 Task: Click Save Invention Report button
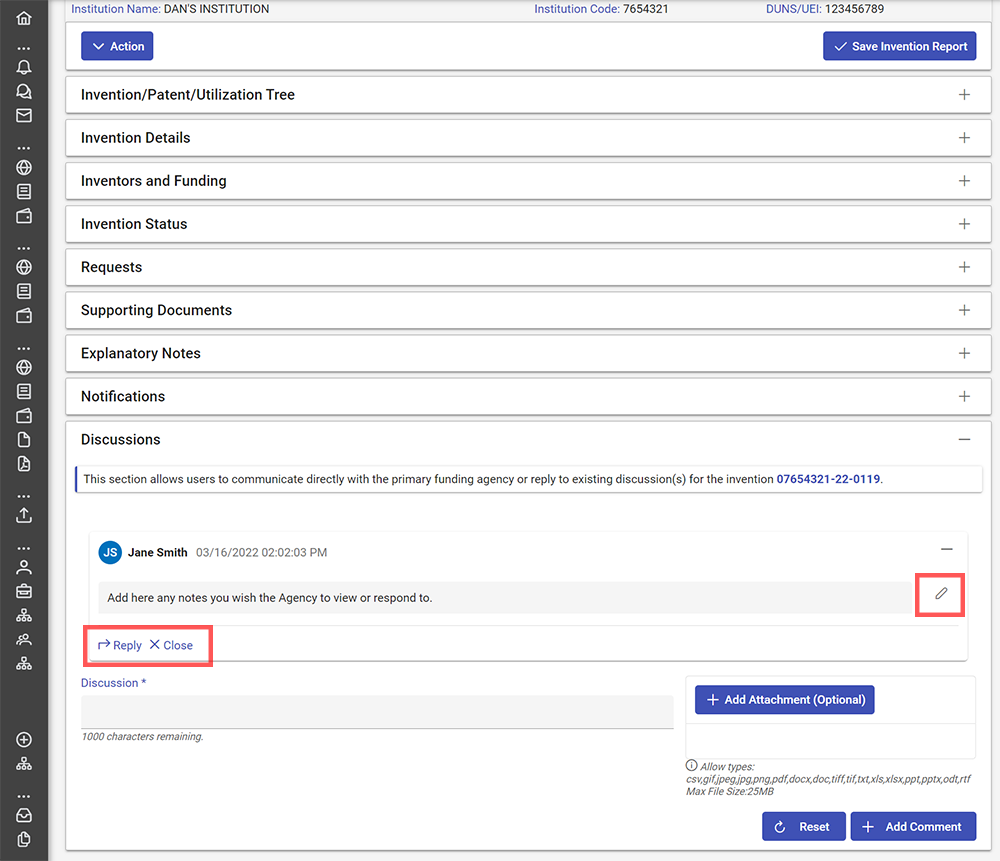(899, 46)
